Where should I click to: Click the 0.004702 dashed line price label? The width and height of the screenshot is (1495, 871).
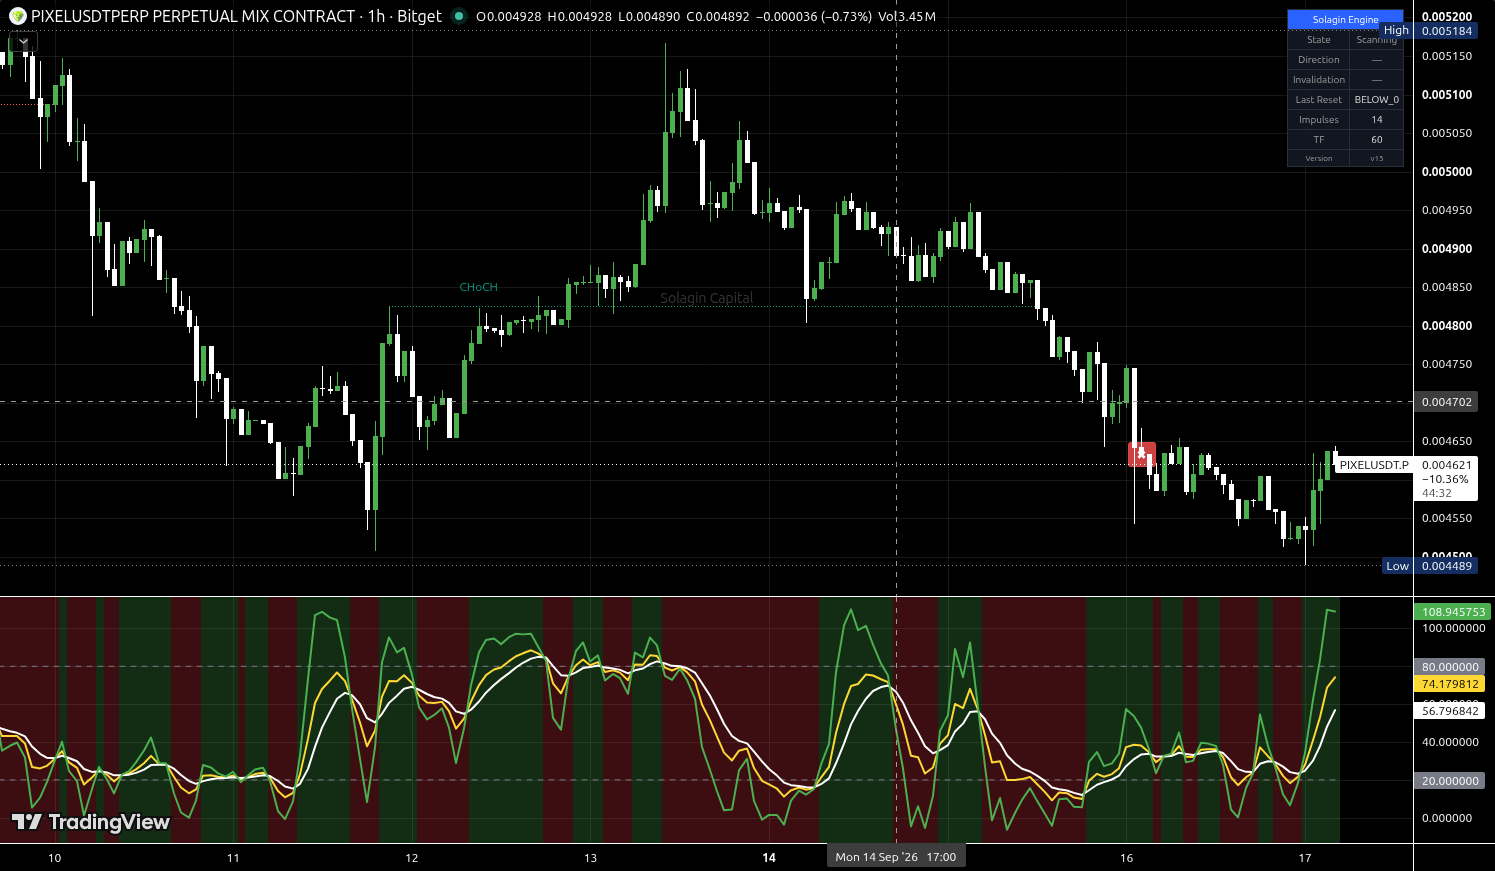[x=1446, y=402]
